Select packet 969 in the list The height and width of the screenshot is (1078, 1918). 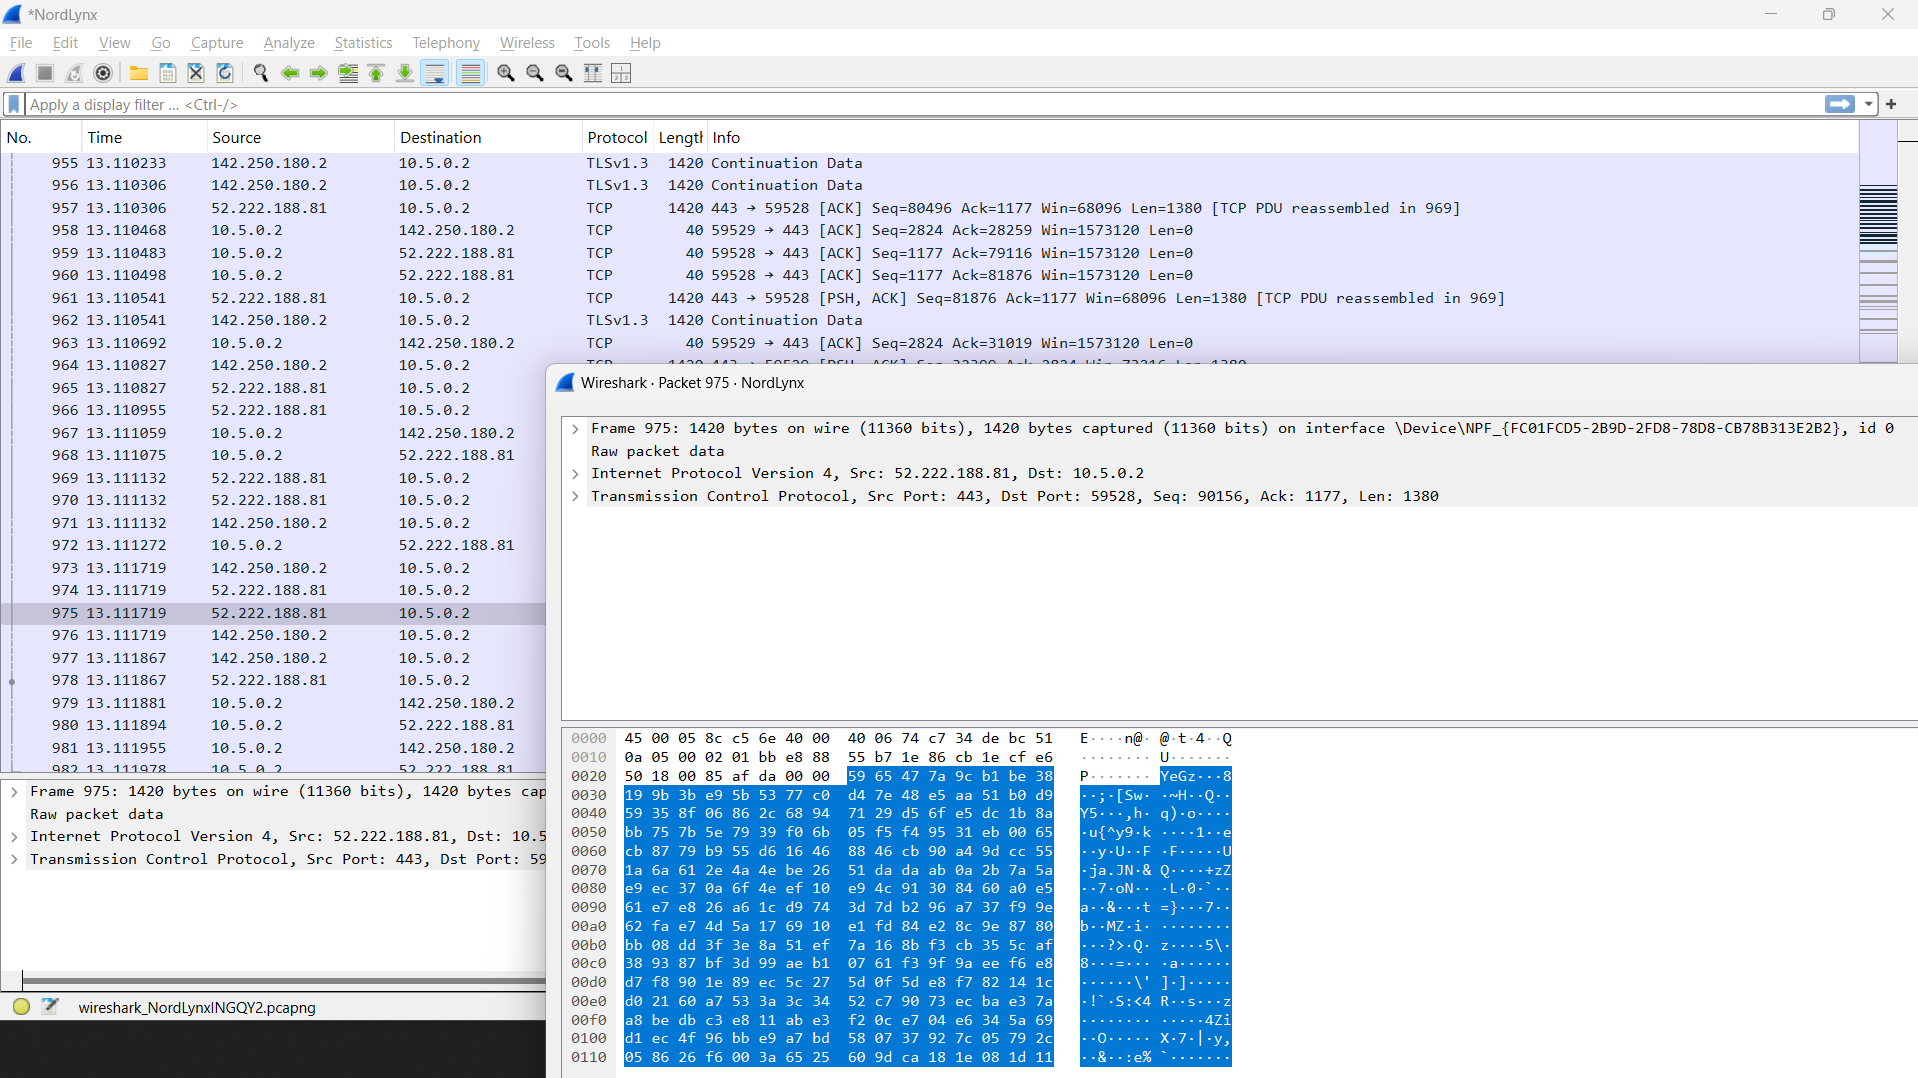(x=274, y=478)
